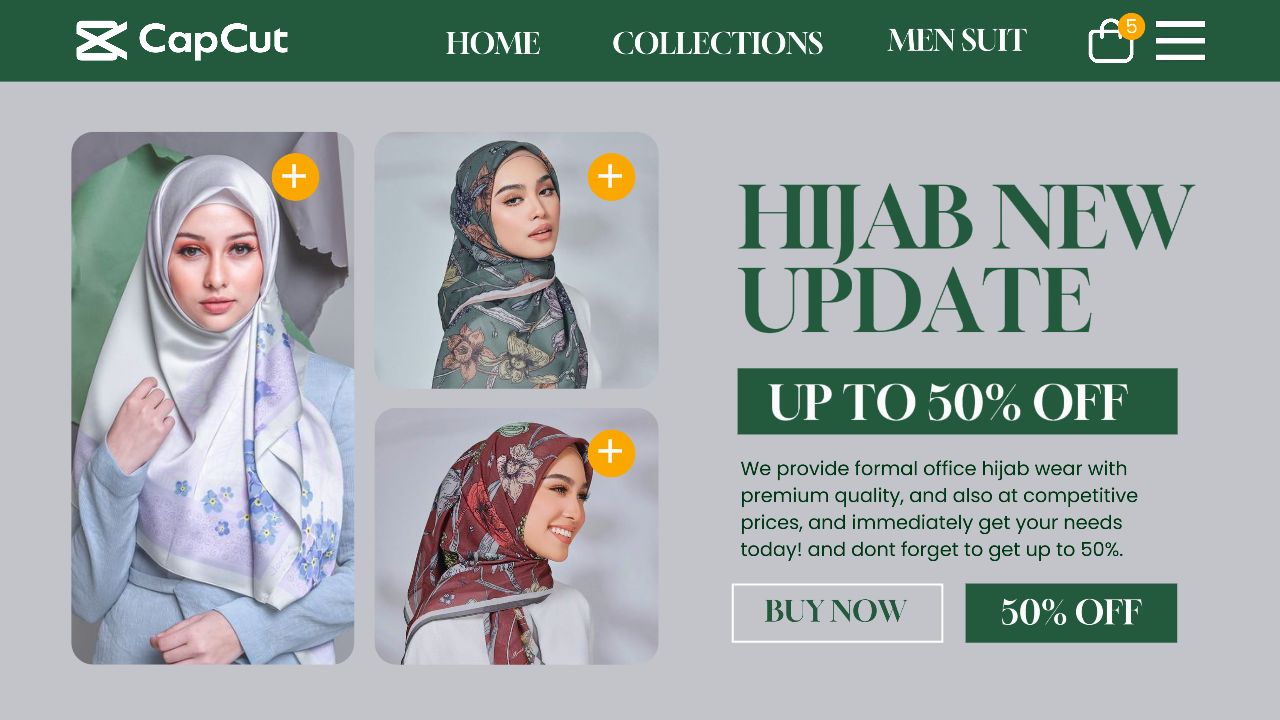The height and width of the screenshot is (720, 1280).
Task: Click the green navigation header bar
Action: [x=640, y=41]
